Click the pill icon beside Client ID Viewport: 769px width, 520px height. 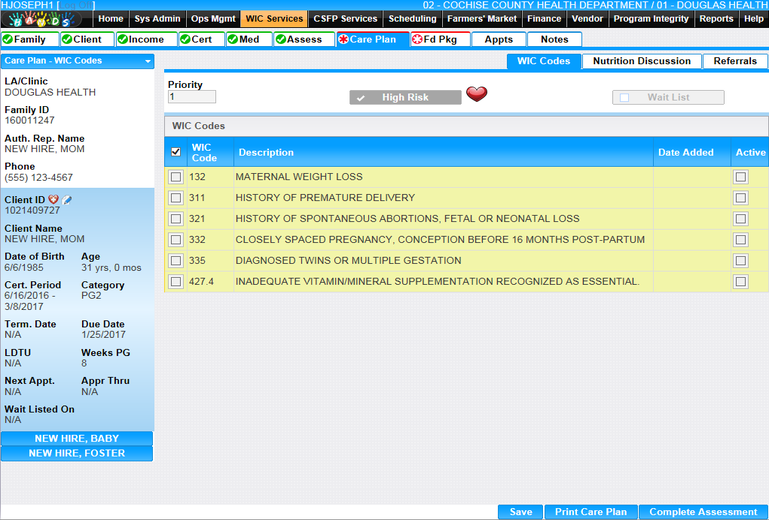[x=68, y=200]
